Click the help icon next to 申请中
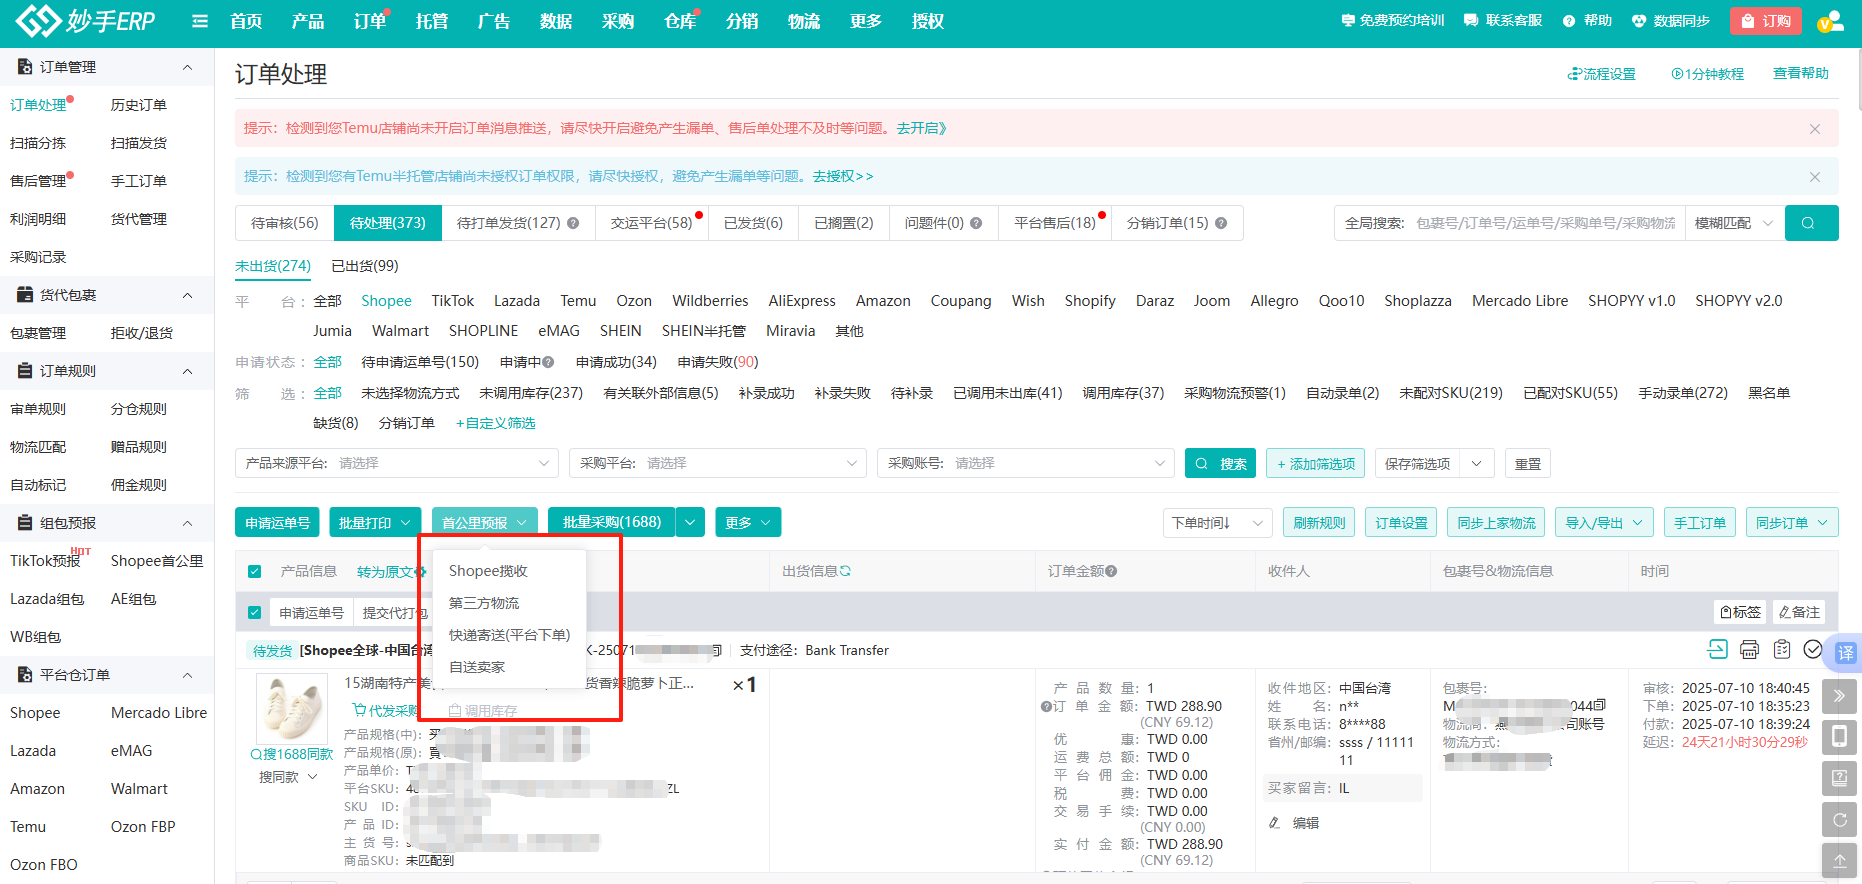The image size is (1862, 884). [547, 362]
